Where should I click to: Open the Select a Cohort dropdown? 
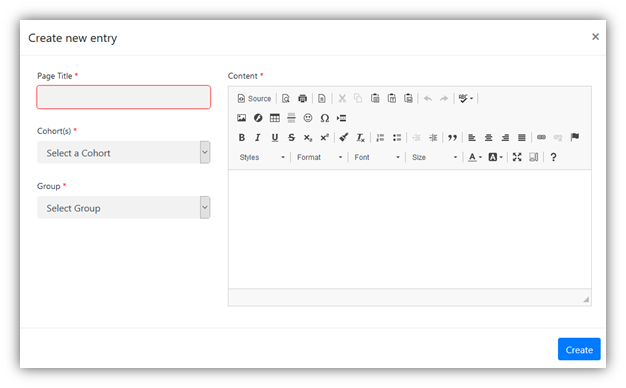(x=123, y=152)
